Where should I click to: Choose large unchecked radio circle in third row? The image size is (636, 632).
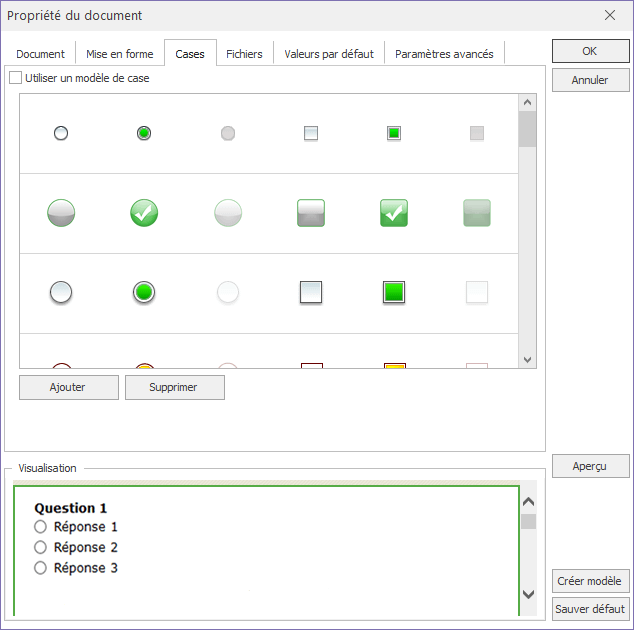click(61, 292)
